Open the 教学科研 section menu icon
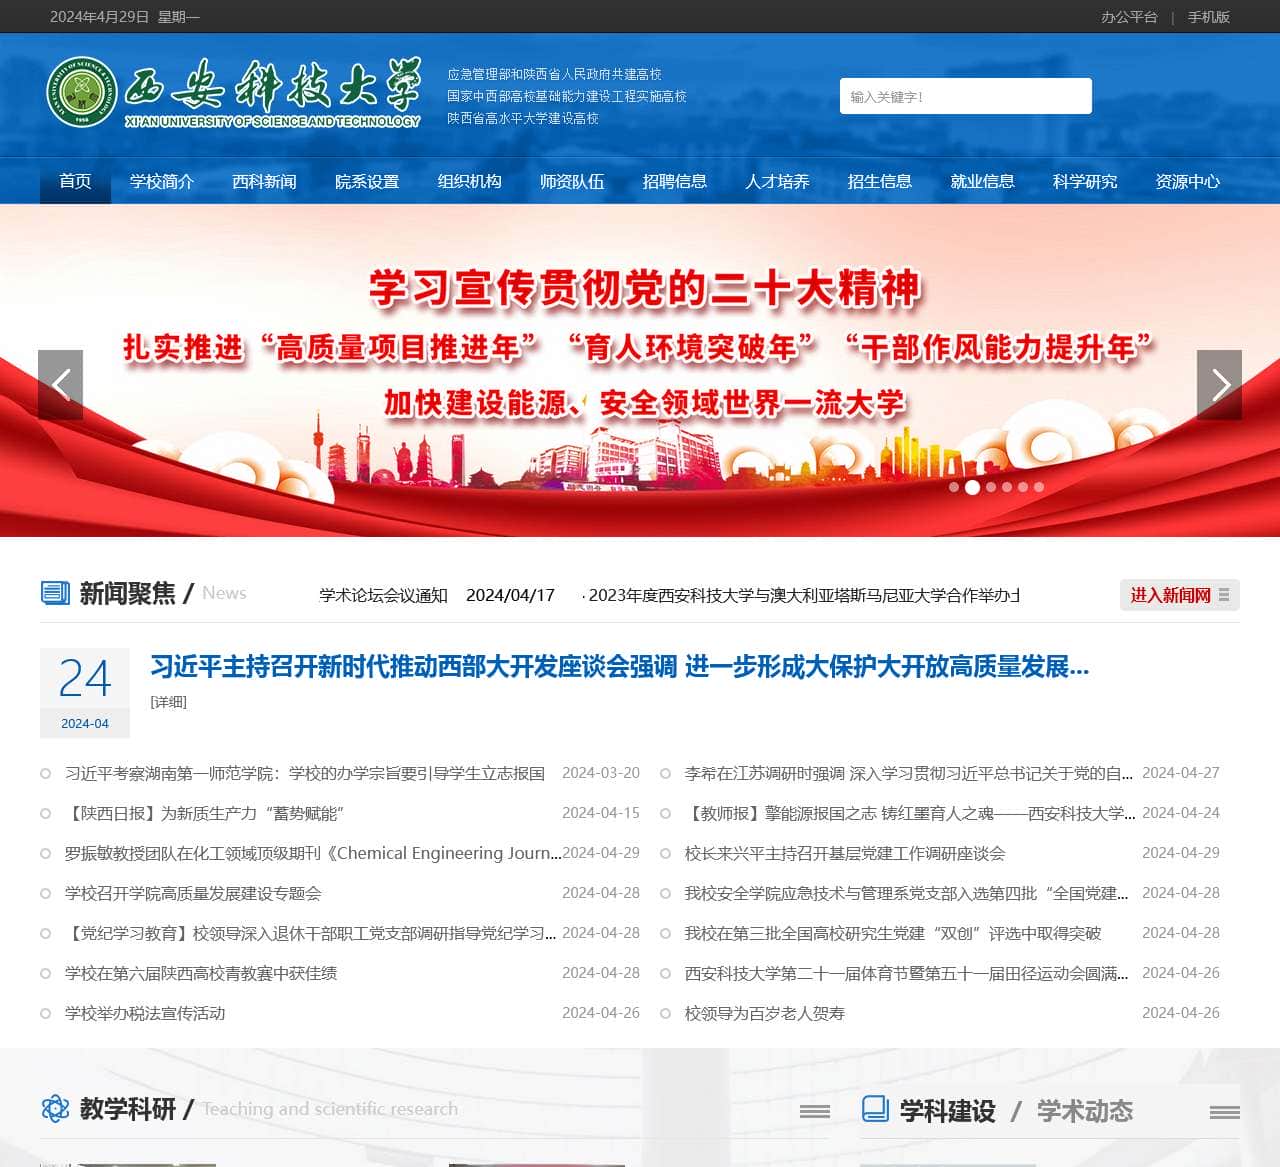1280x1167 pixels. pos(815,1111)
